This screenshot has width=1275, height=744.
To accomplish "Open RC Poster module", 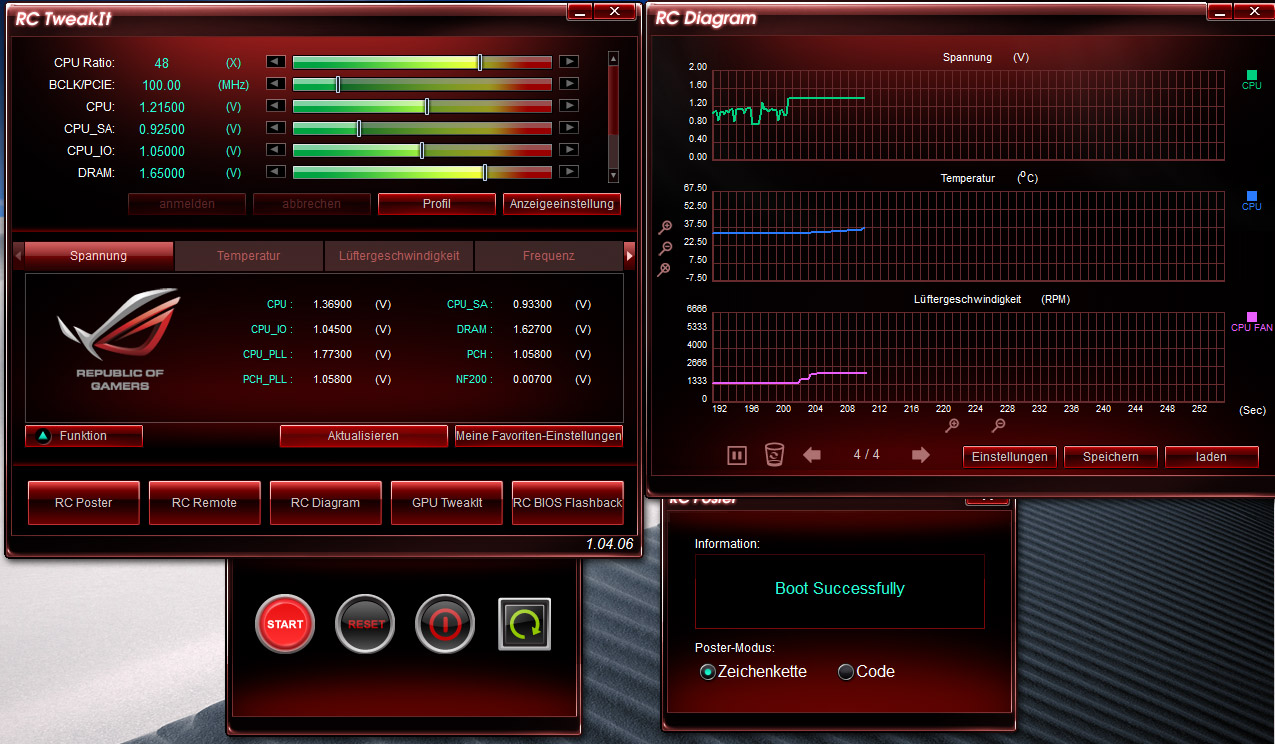I will pos(84,503).
